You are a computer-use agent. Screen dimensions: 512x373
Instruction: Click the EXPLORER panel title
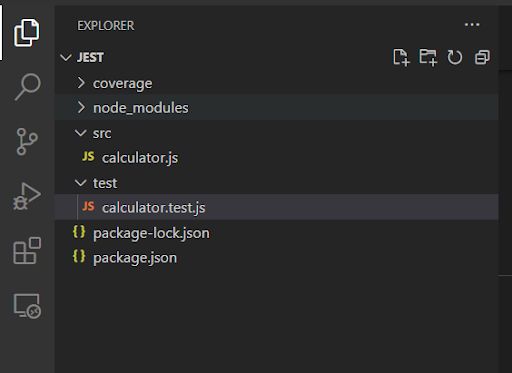pos(106,26)
